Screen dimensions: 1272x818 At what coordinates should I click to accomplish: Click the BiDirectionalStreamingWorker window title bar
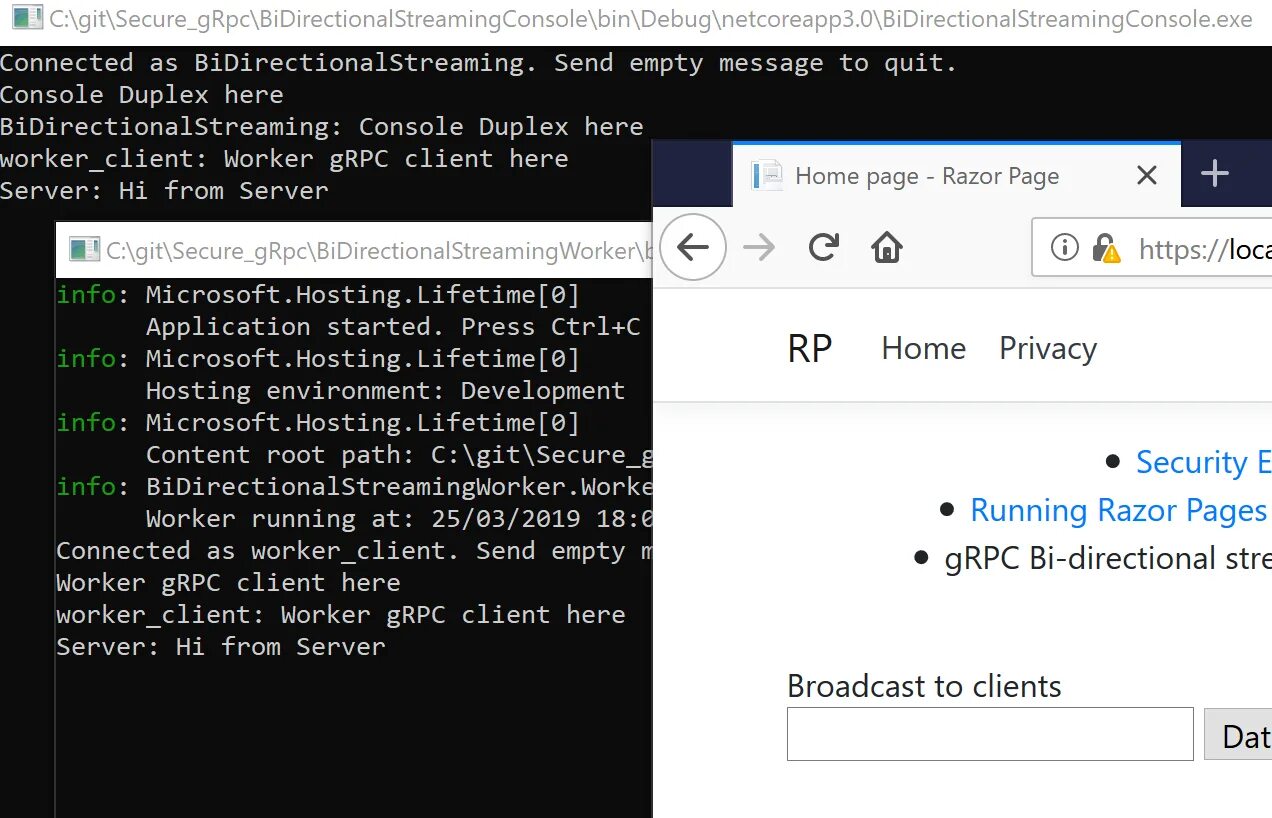click(354, 250)
